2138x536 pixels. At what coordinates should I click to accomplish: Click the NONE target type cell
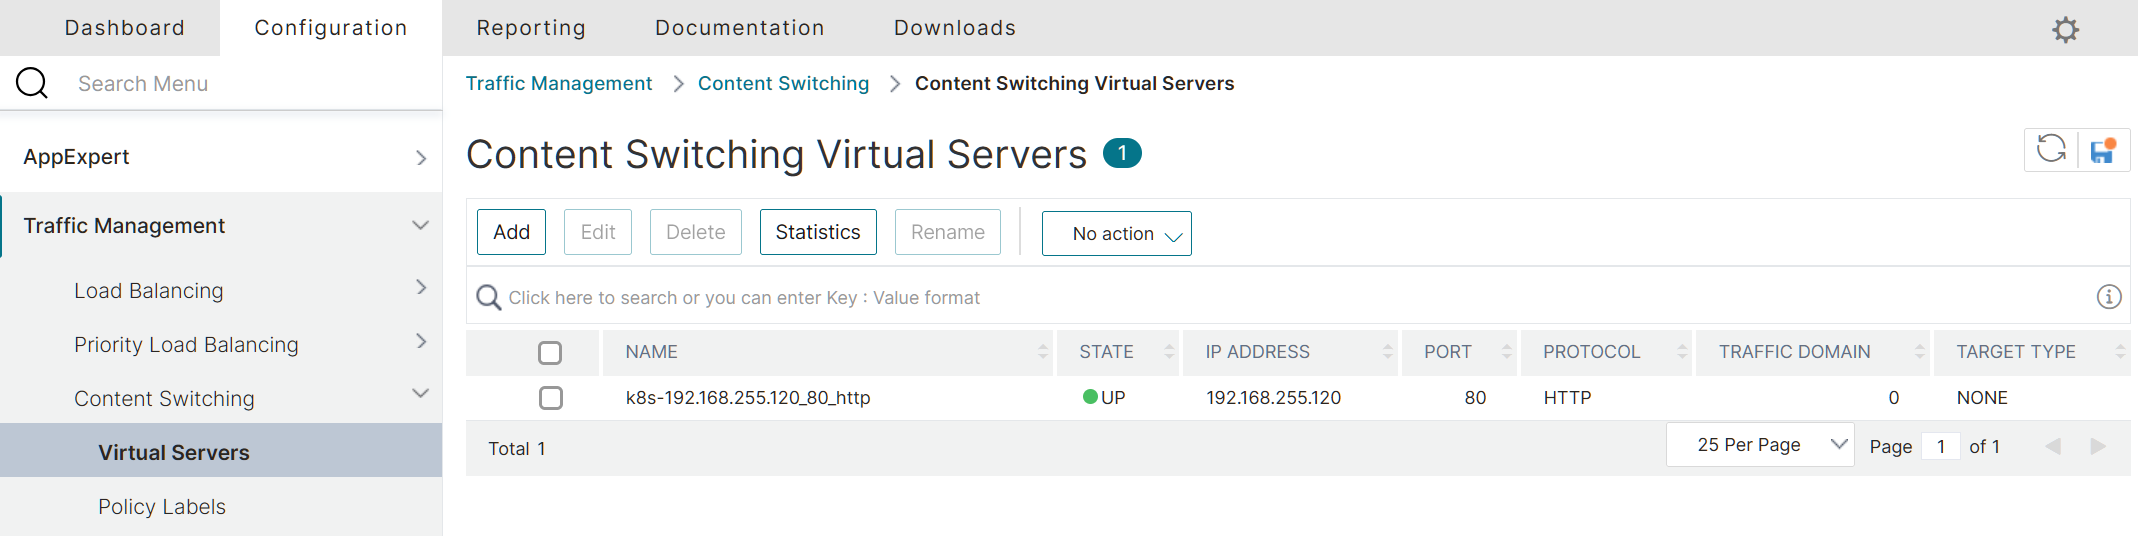coord(1982,398)
